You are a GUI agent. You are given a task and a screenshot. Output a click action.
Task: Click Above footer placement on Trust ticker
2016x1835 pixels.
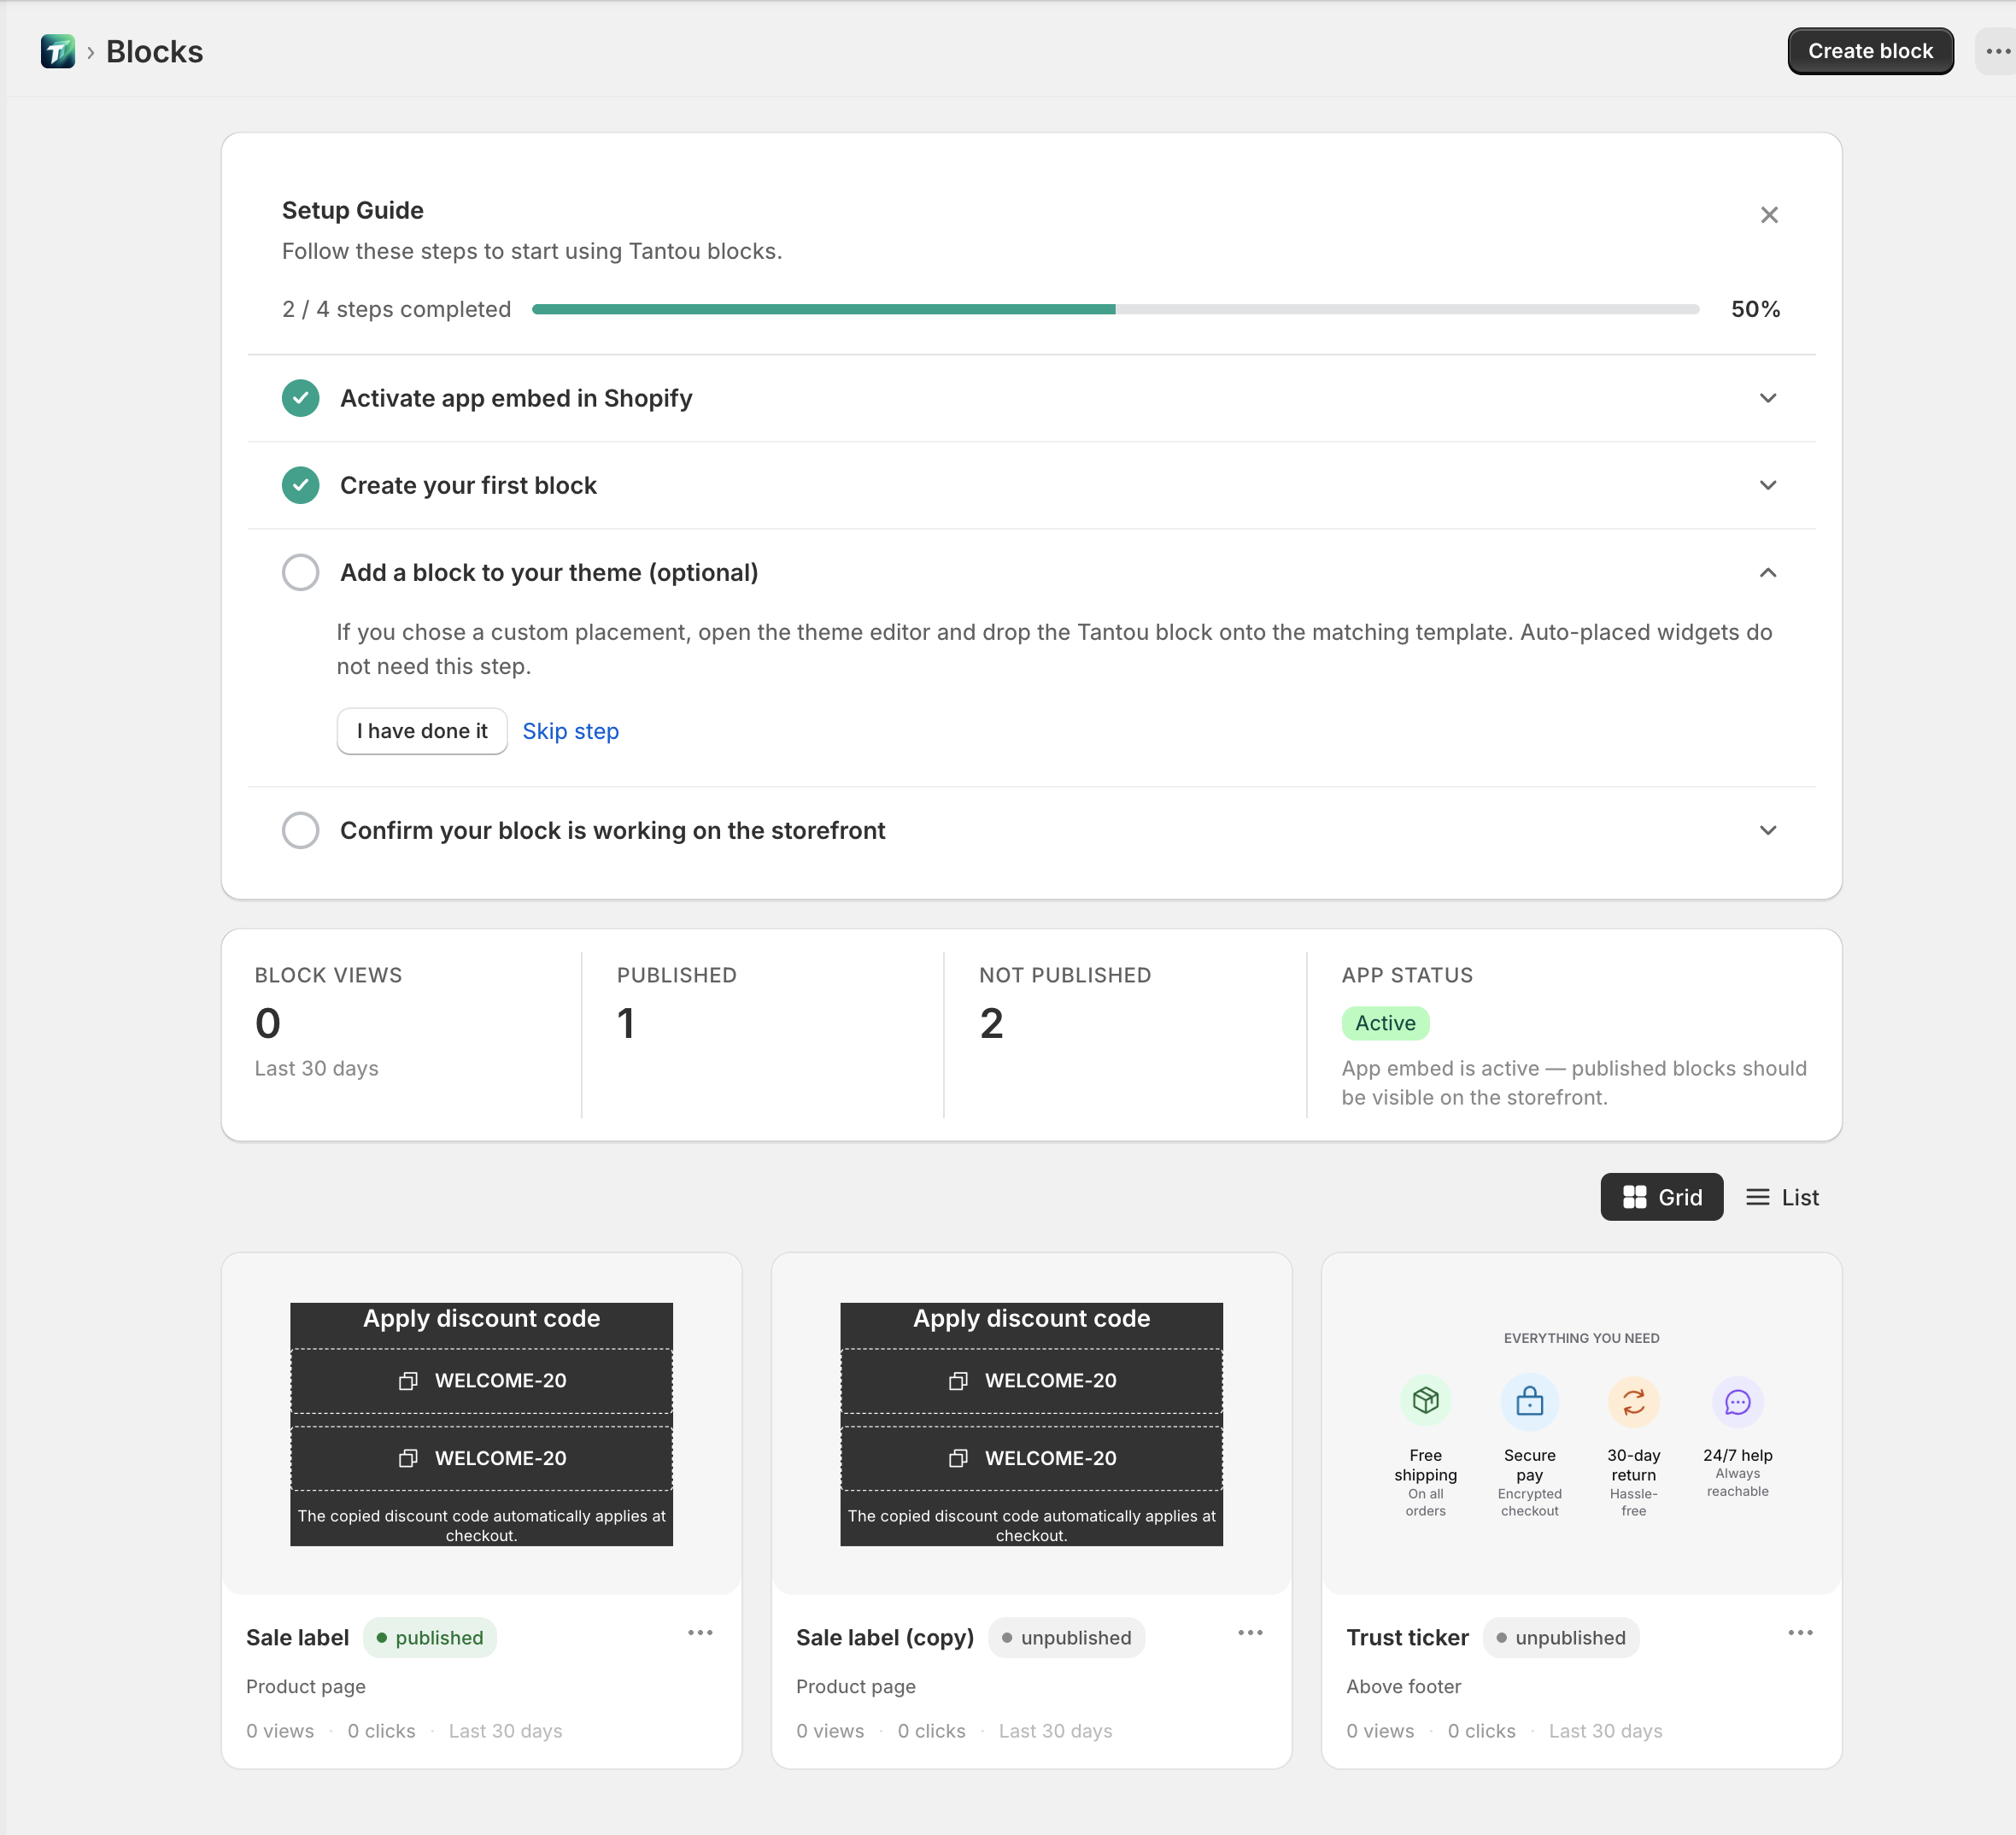(x=1403, y=1687)
